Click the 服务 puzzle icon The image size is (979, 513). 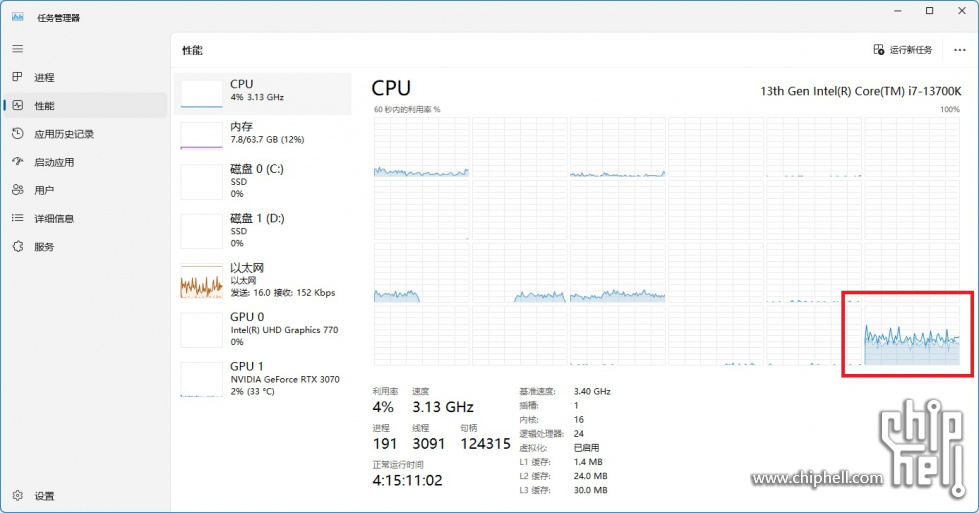coord(17,247)
